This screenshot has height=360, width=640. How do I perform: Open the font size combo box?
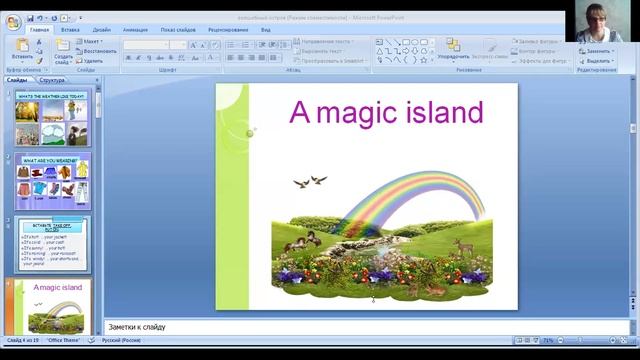[x=178, y=45]
